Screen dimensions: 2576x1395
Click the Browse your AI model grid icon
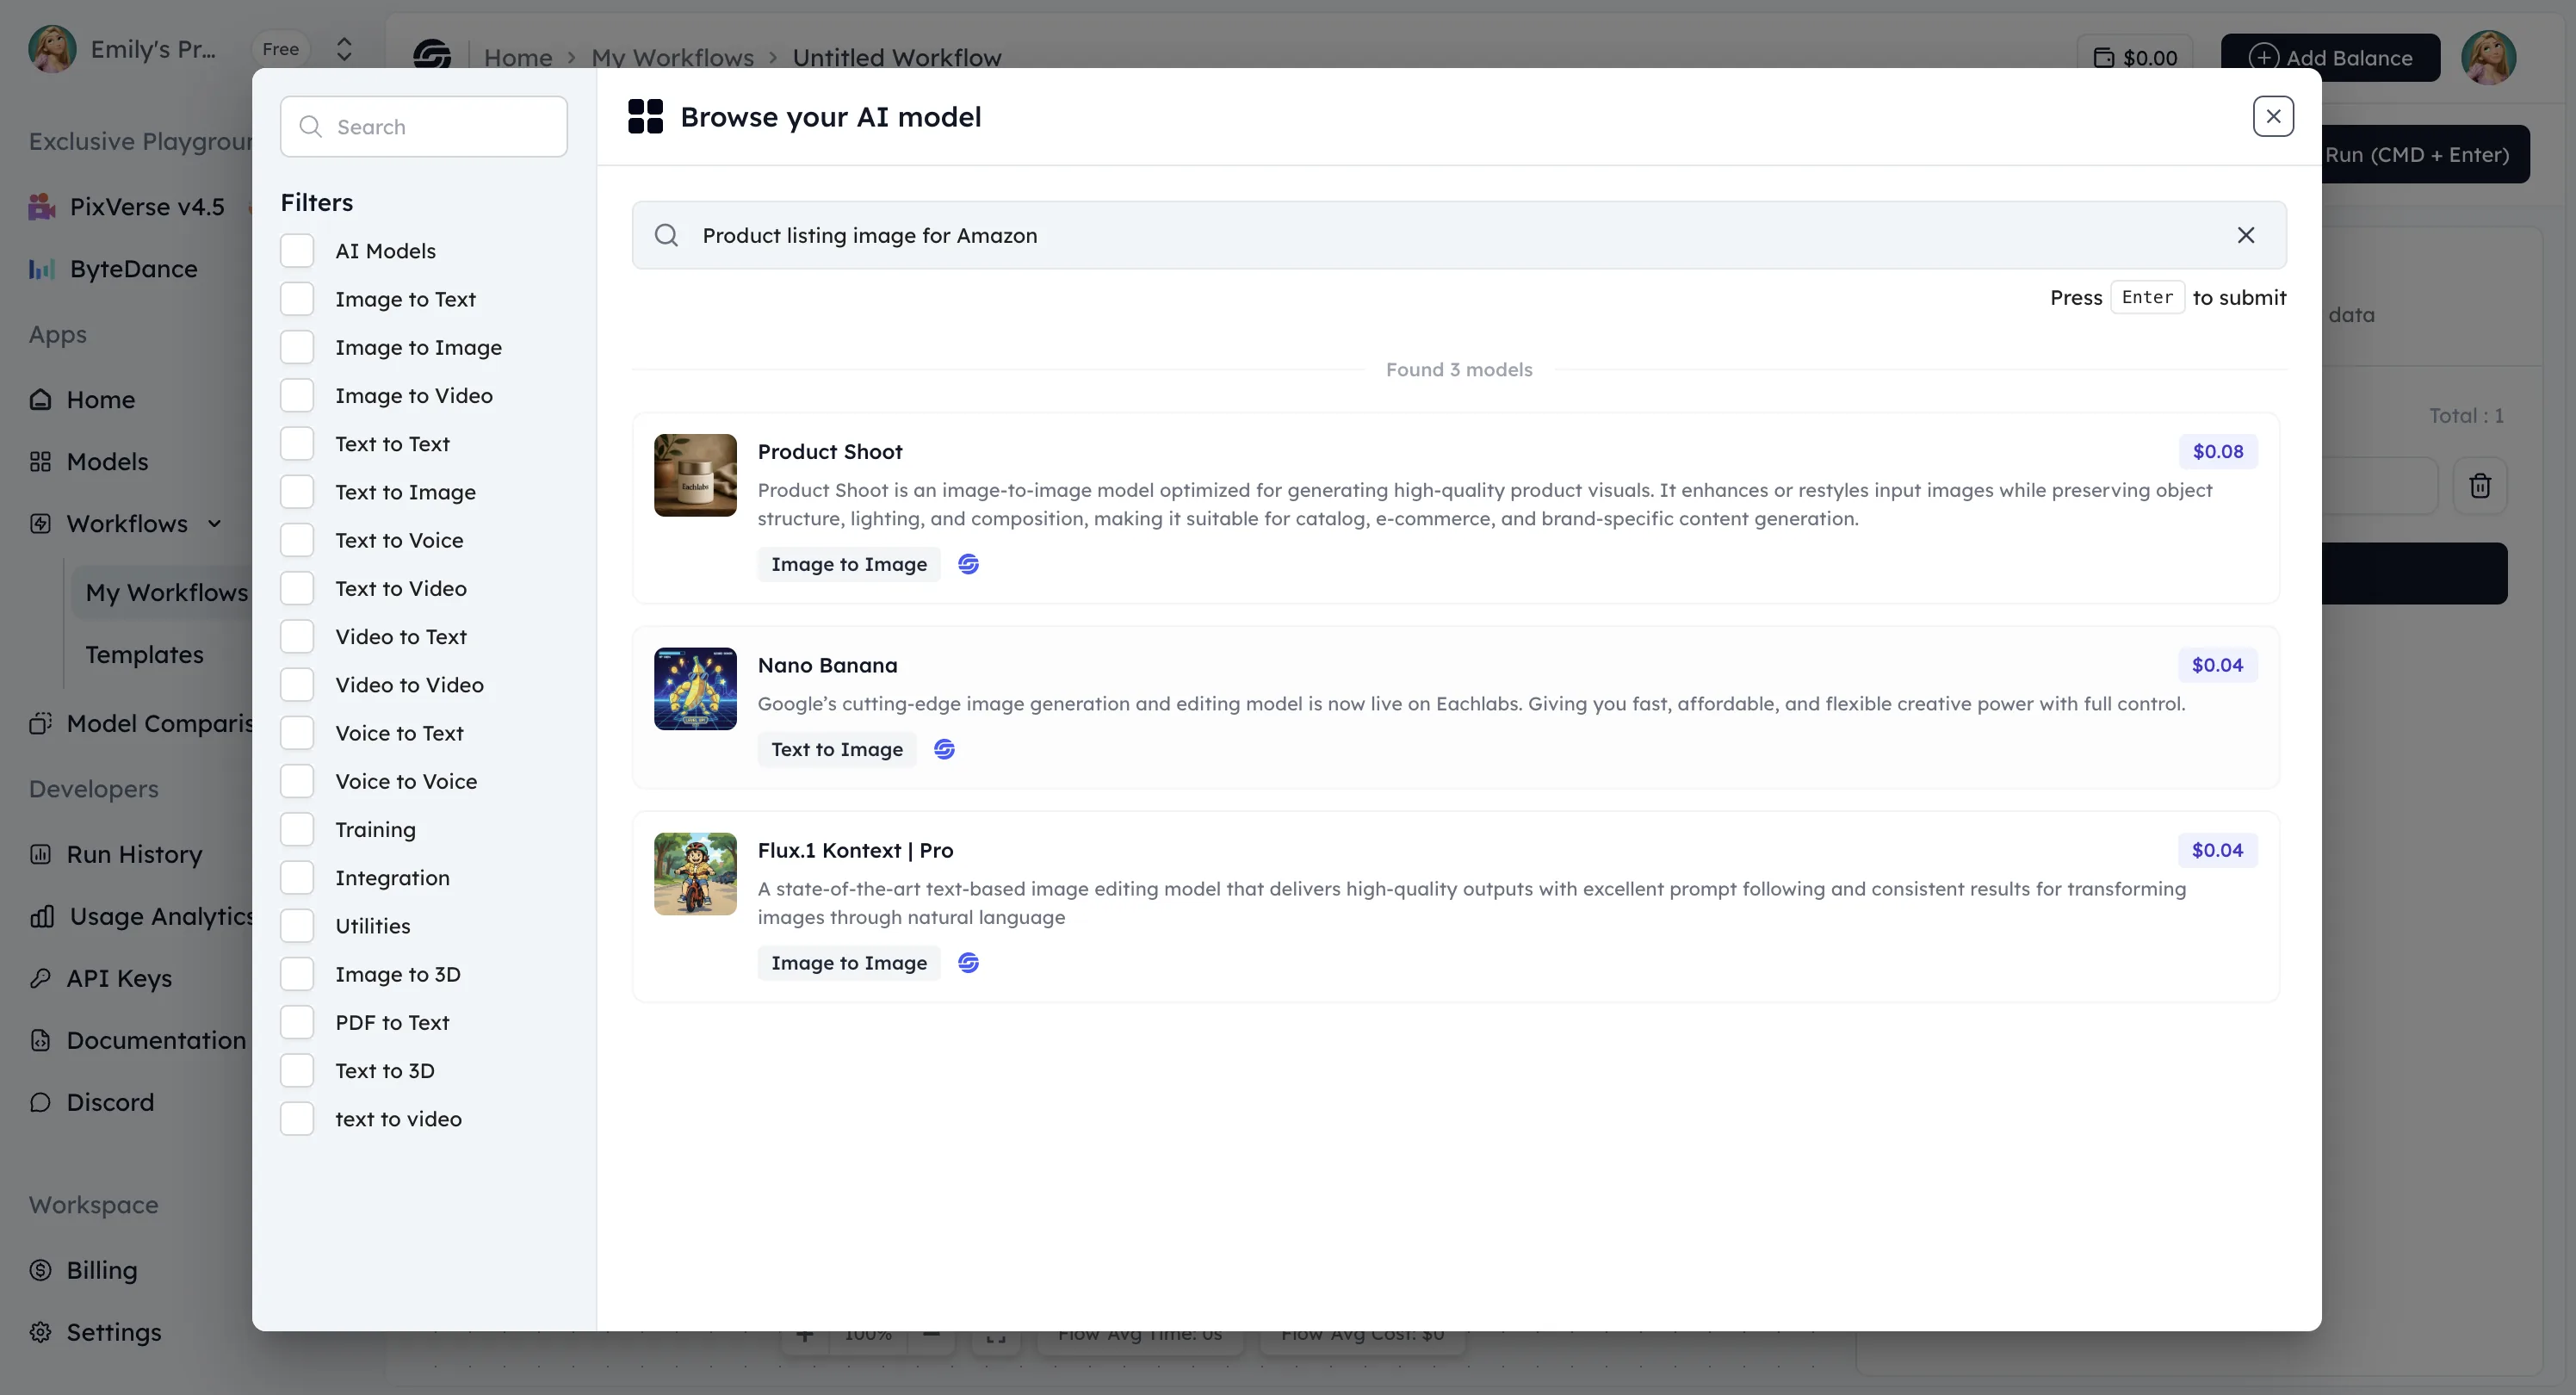pyautogui.click(x=645, y=116)
